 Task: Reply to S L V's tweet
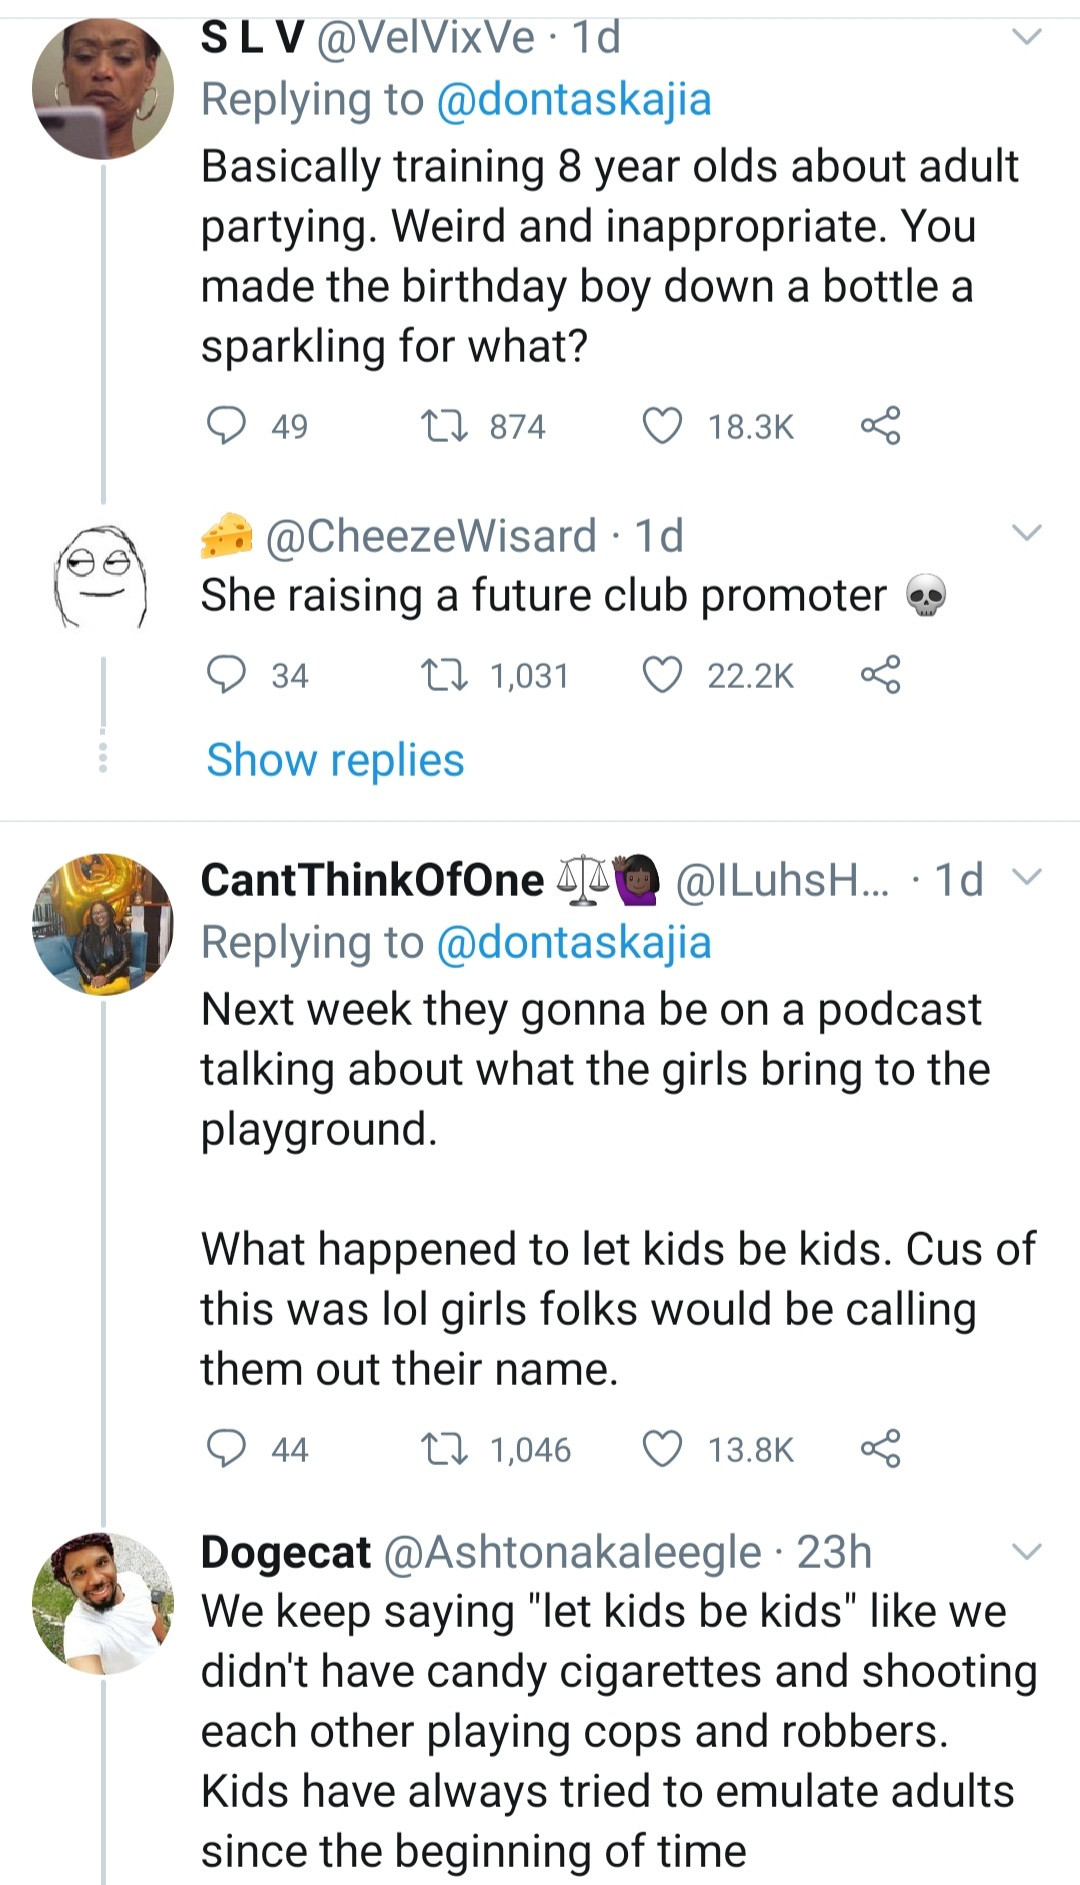click(x=226, y=426)
